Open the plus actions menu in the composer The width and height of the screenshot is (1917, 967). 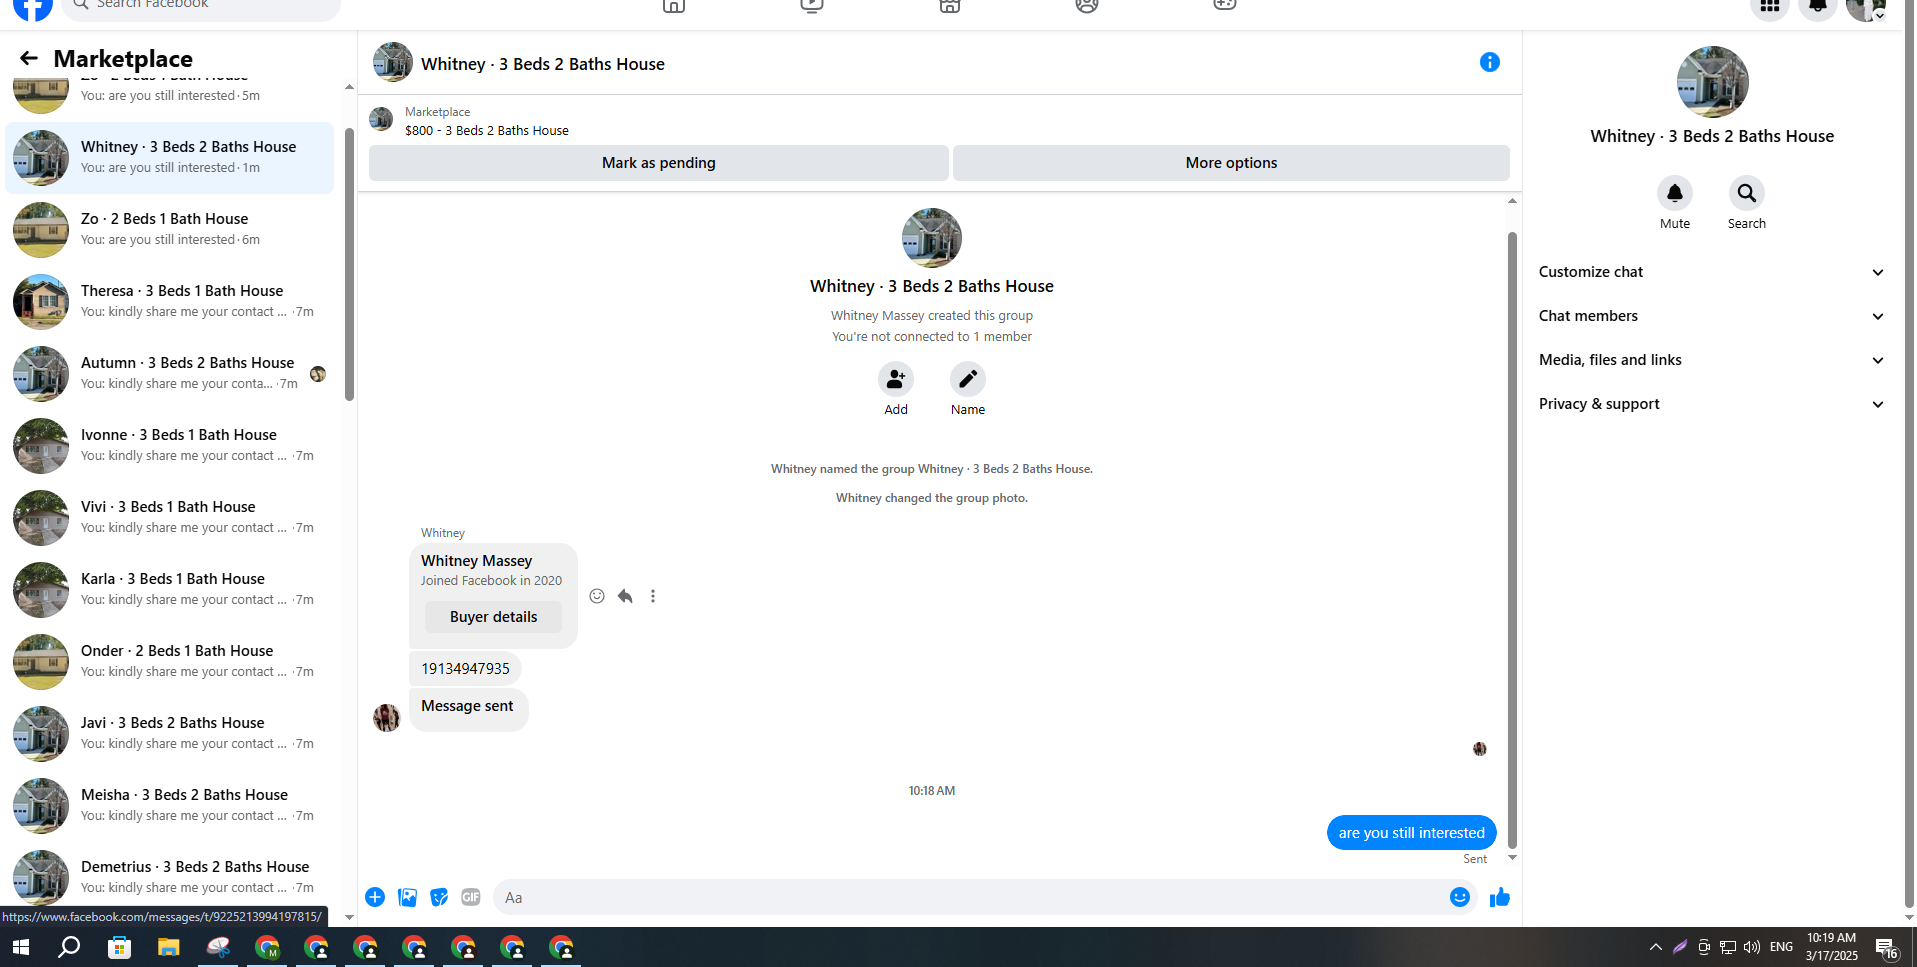point(375,897)
